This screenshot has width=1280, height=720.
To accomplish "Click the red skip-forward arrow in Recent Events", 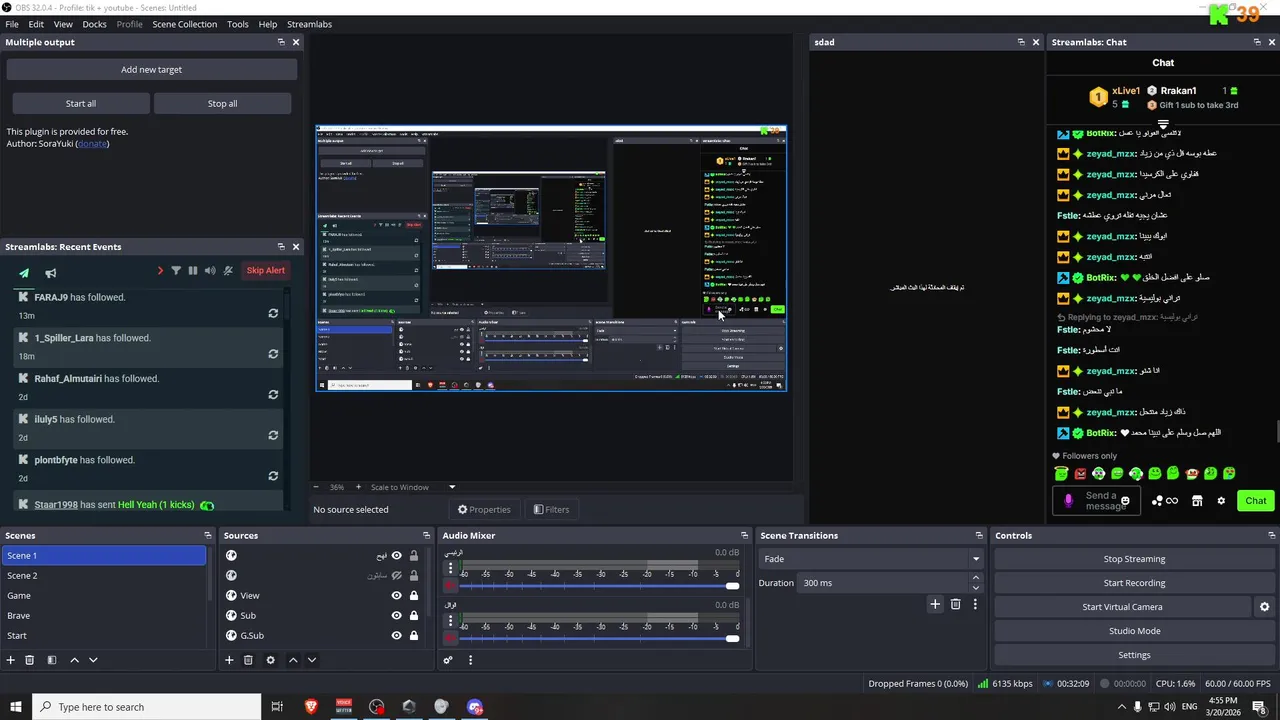I will point(160,271).
